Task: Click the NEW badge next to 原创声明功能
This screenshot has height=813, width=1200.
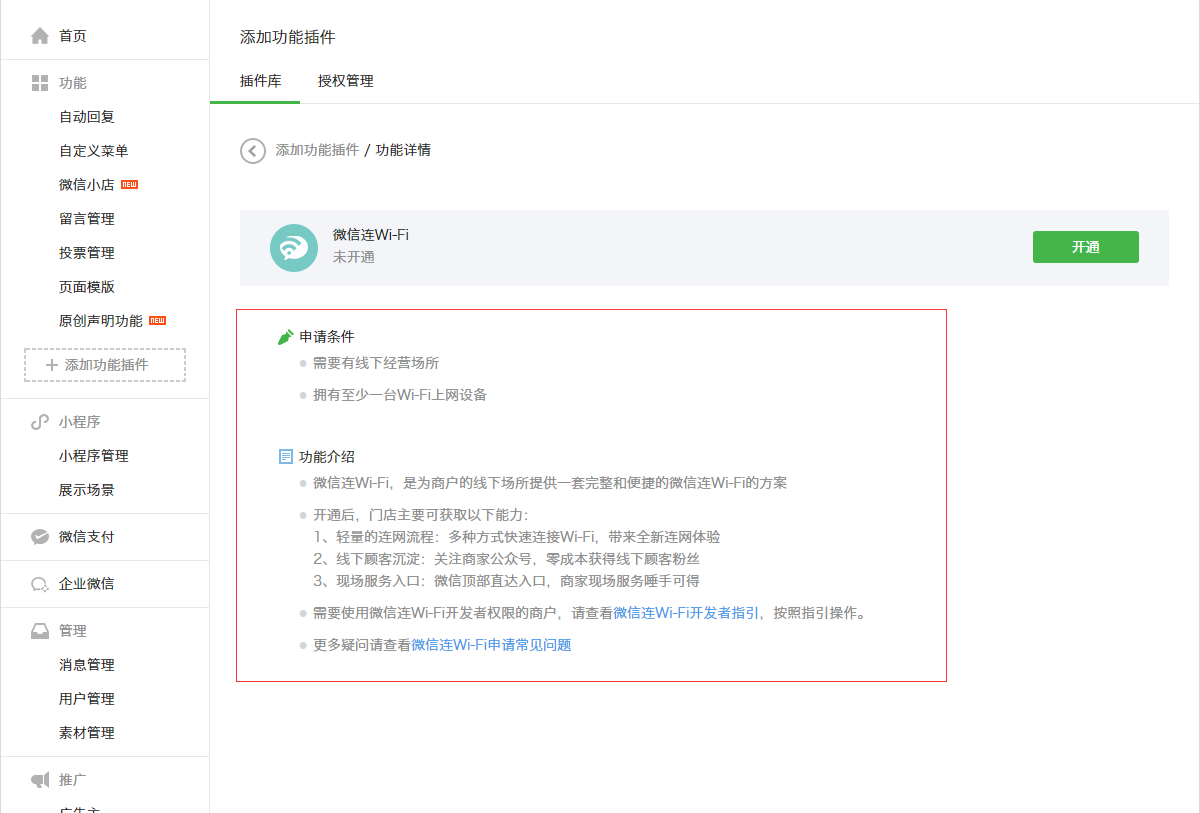Action: [x=157, y=321]
